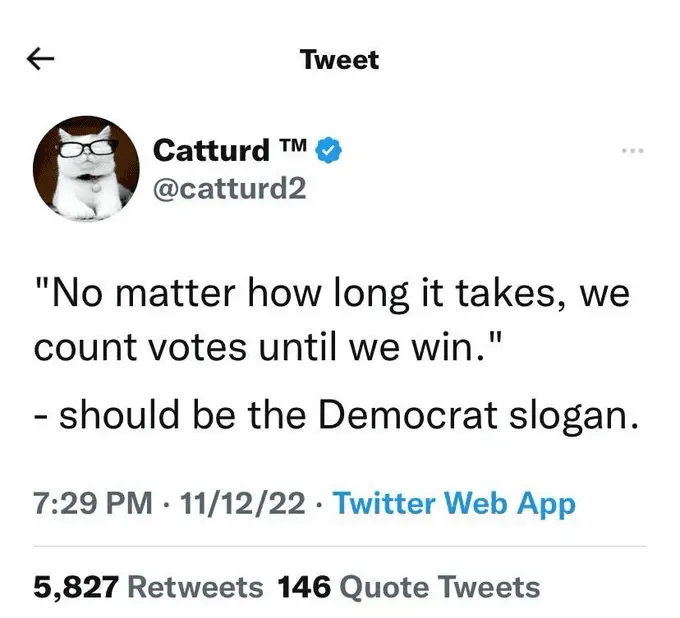View the 5,827 Retweets list

(x=149, y=586)
